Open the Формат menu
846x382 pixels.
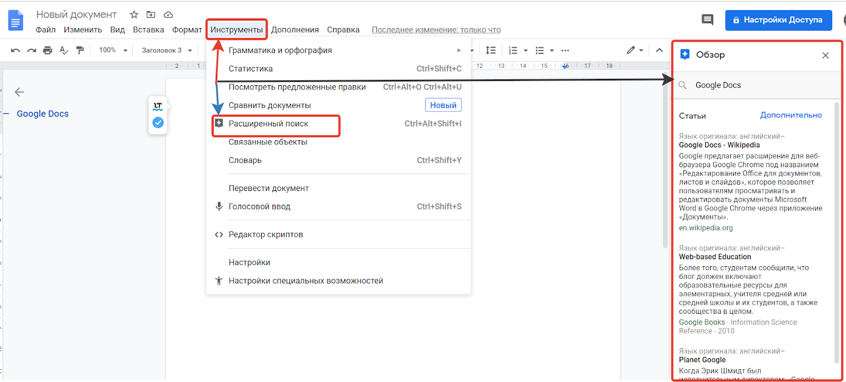(187, 30)
